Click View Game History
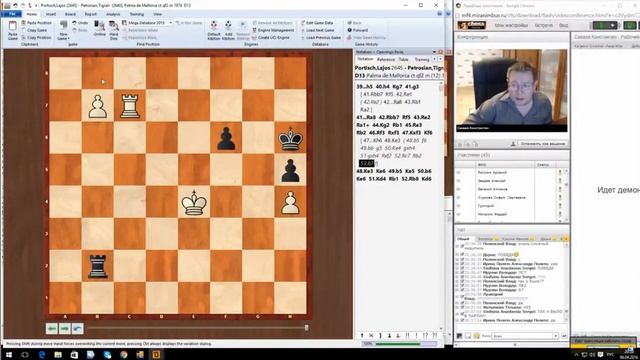Screen dimensions: 640x360 pos(366,38)
